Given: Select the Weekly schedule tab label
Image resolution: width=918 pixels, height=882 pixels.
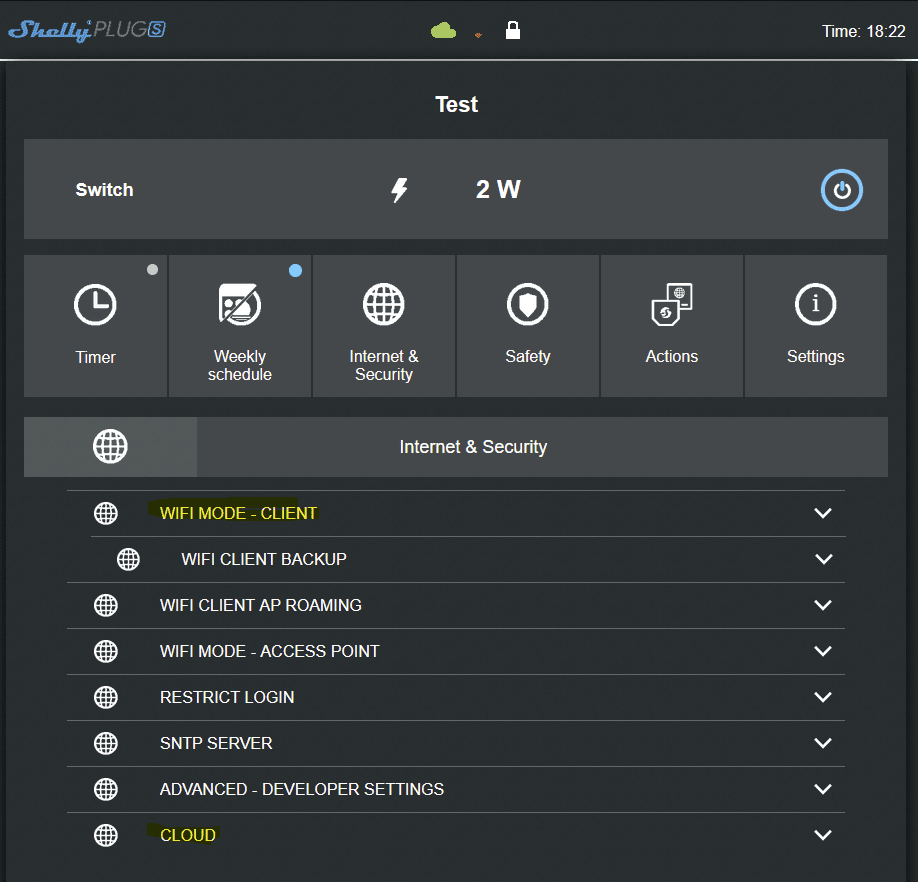Looking at the screenshot, I should pyautogui.click(x=240, y=365).
